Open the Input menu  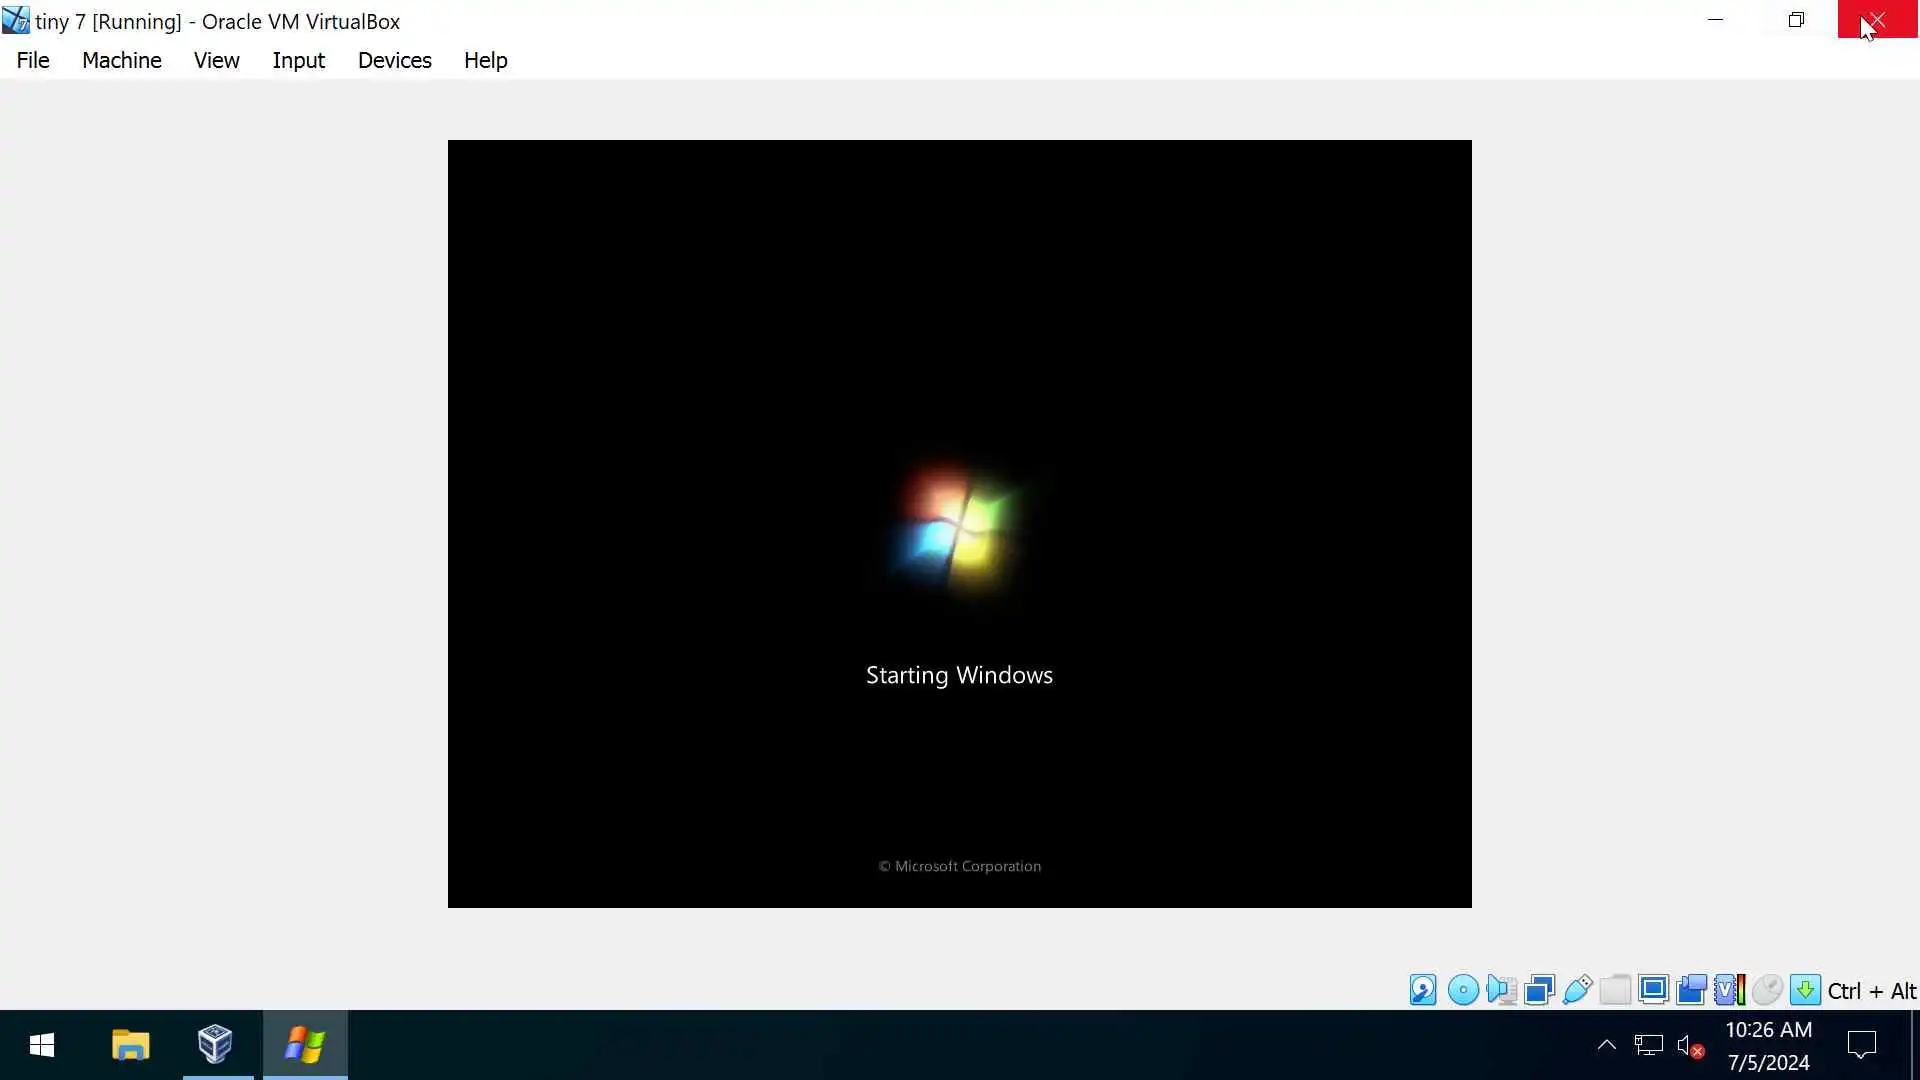[x=298, y=60]
